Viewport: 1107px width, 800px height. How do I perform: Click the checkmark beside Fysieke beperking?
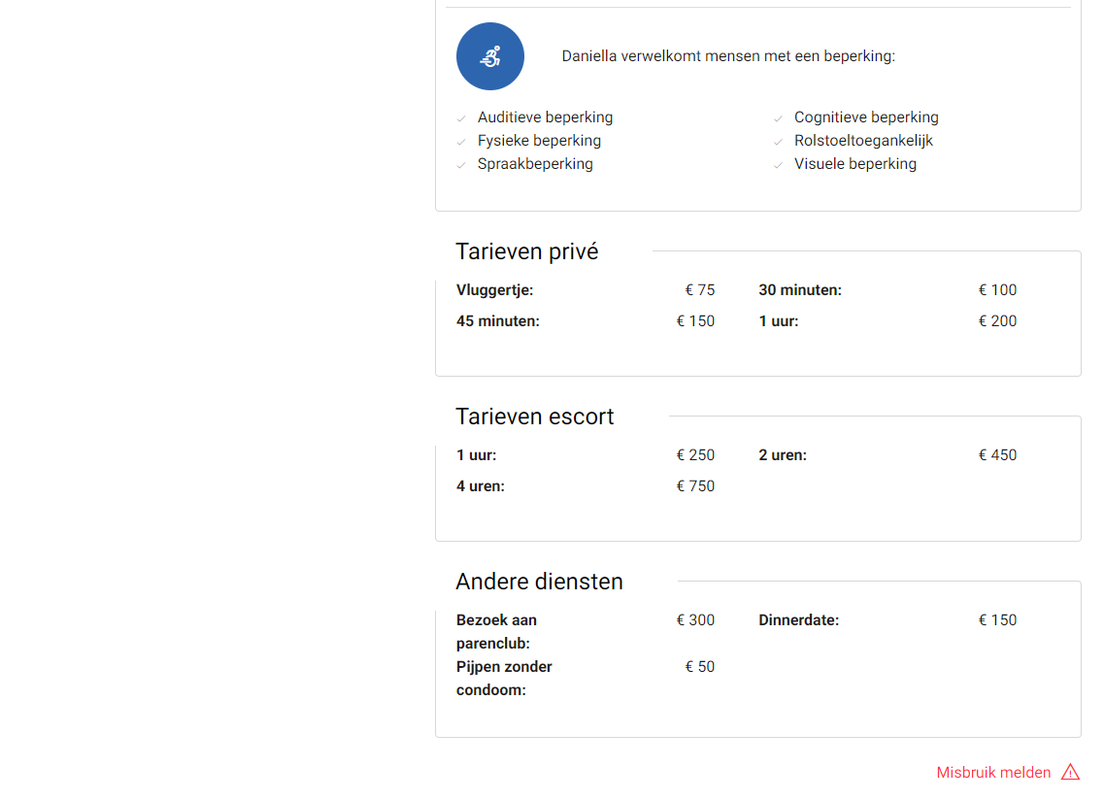pos(461,142)
